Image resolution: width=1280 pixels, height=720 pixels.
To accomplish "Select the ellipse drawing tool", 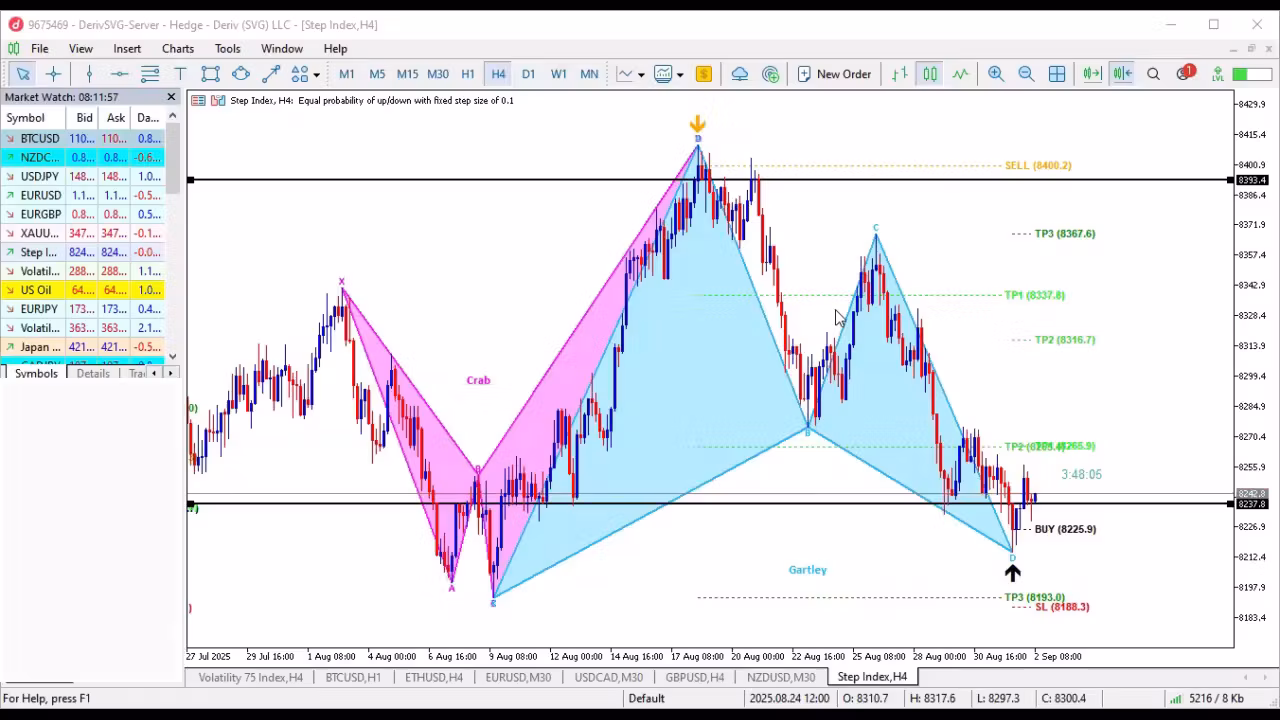I will pyautogui.click(x=241, y=74).
